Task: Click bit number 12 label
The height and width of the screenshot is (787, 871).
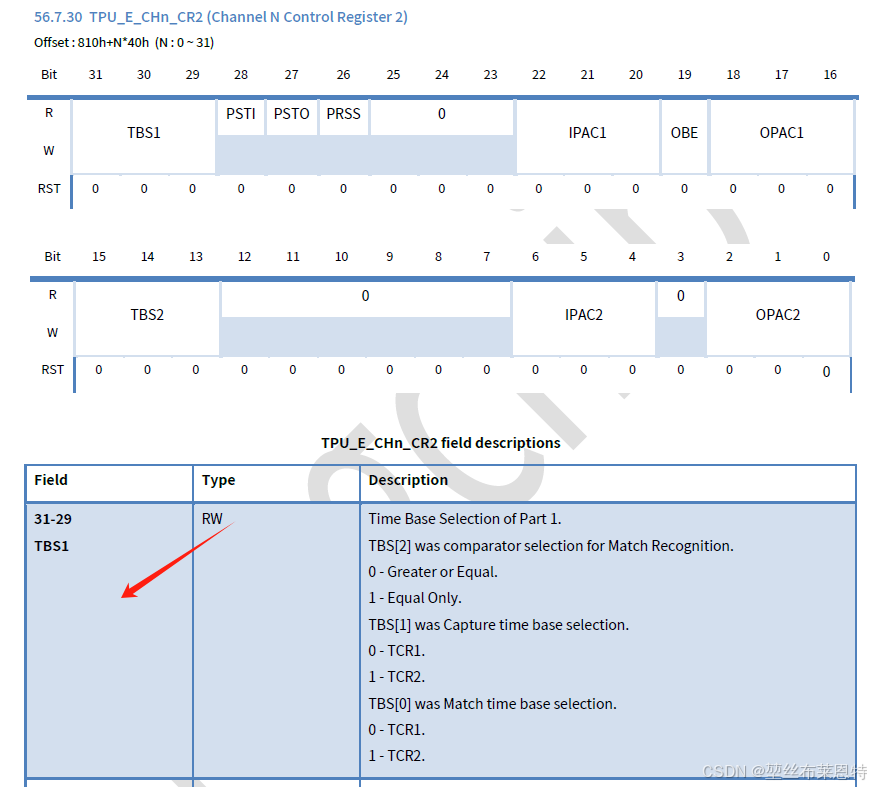Action: click(x=244, y=257)
